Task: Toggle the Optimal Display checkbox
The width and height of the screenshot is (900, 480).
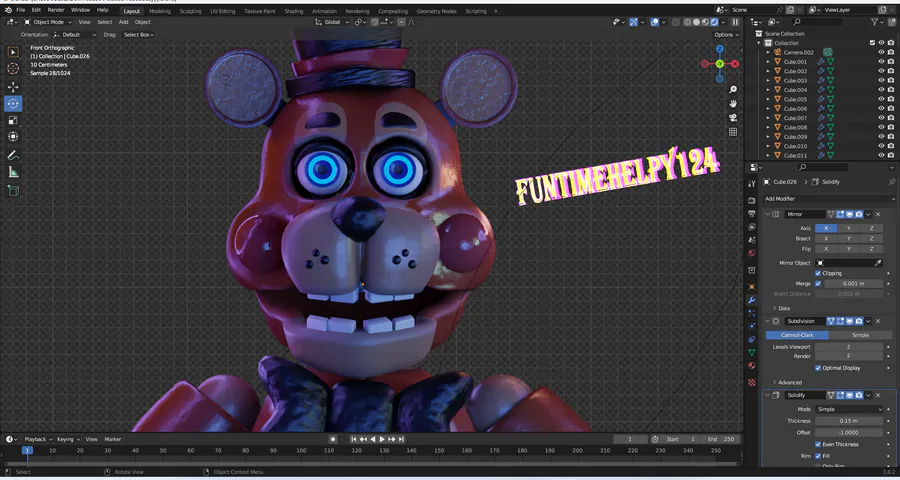Action: click(818, 368)
